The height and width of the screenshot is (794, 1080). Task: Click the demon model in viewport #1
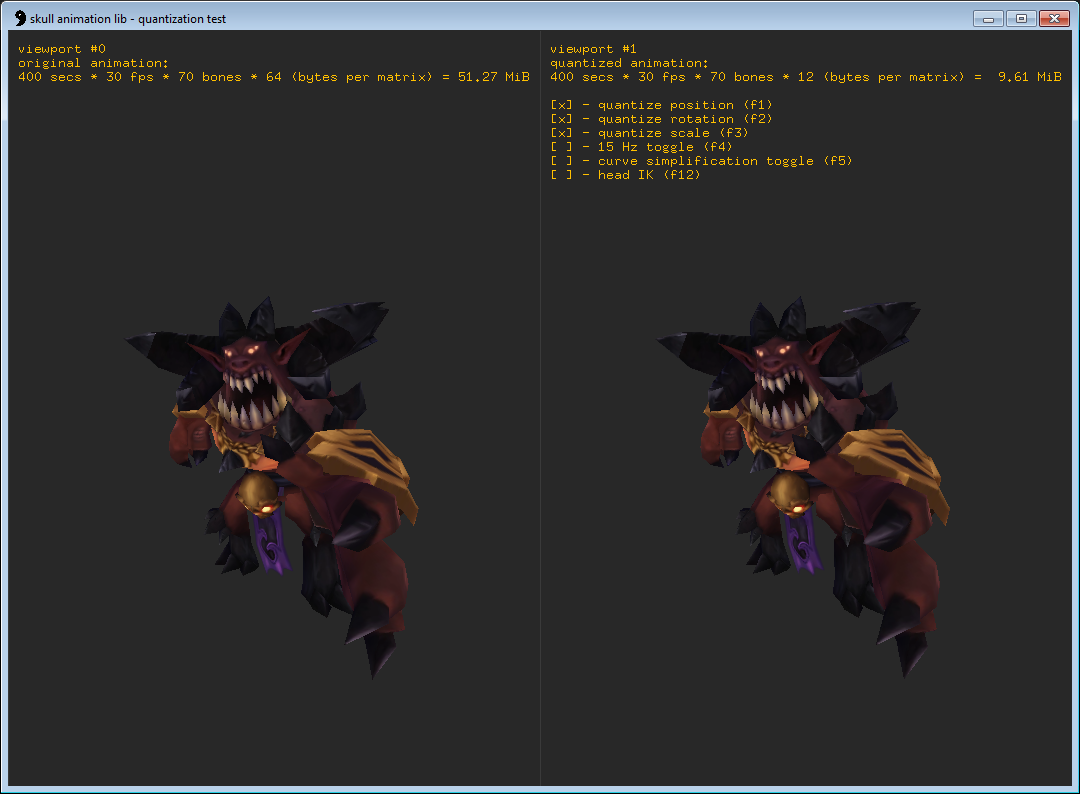(803, 488)
